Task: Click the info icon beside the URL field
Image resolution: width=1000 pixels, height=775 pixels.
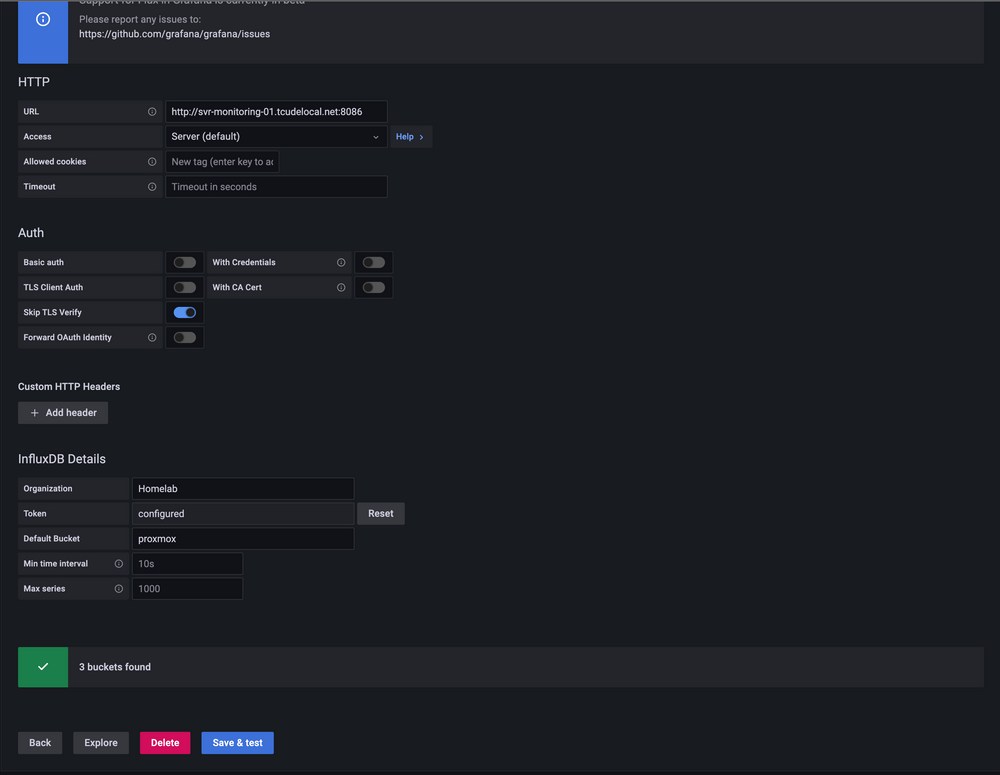Action: (152, 111)
